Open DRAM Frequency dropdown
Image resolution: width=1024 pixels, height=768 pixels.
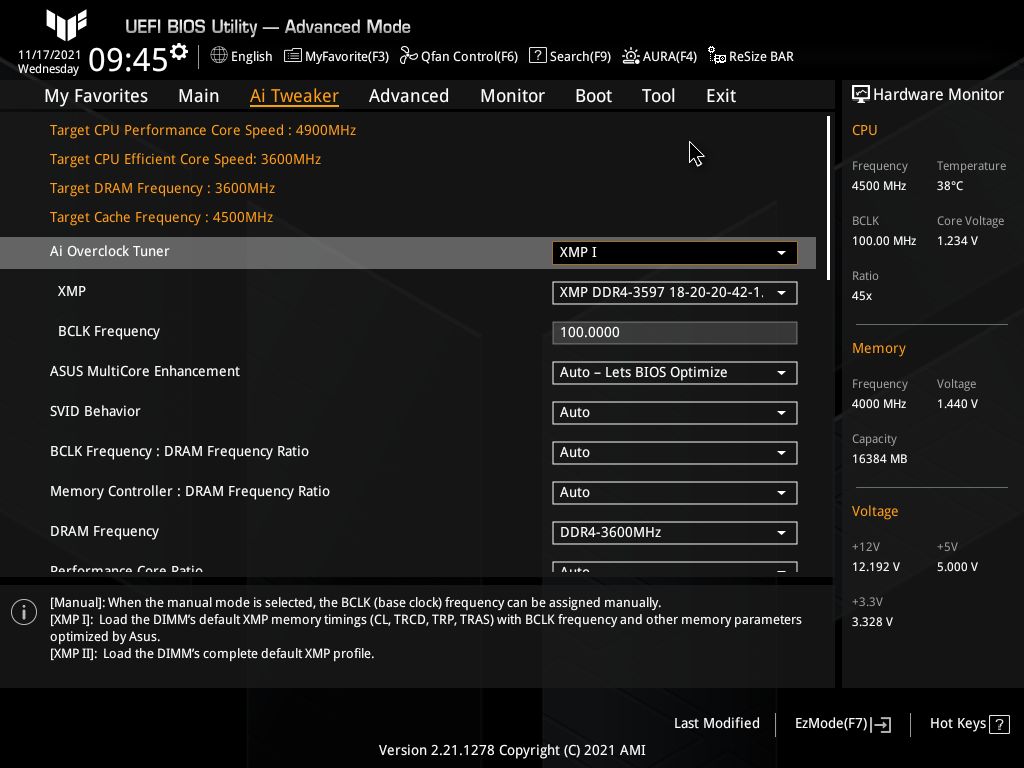pyautogui.click(x=675, y=532)
